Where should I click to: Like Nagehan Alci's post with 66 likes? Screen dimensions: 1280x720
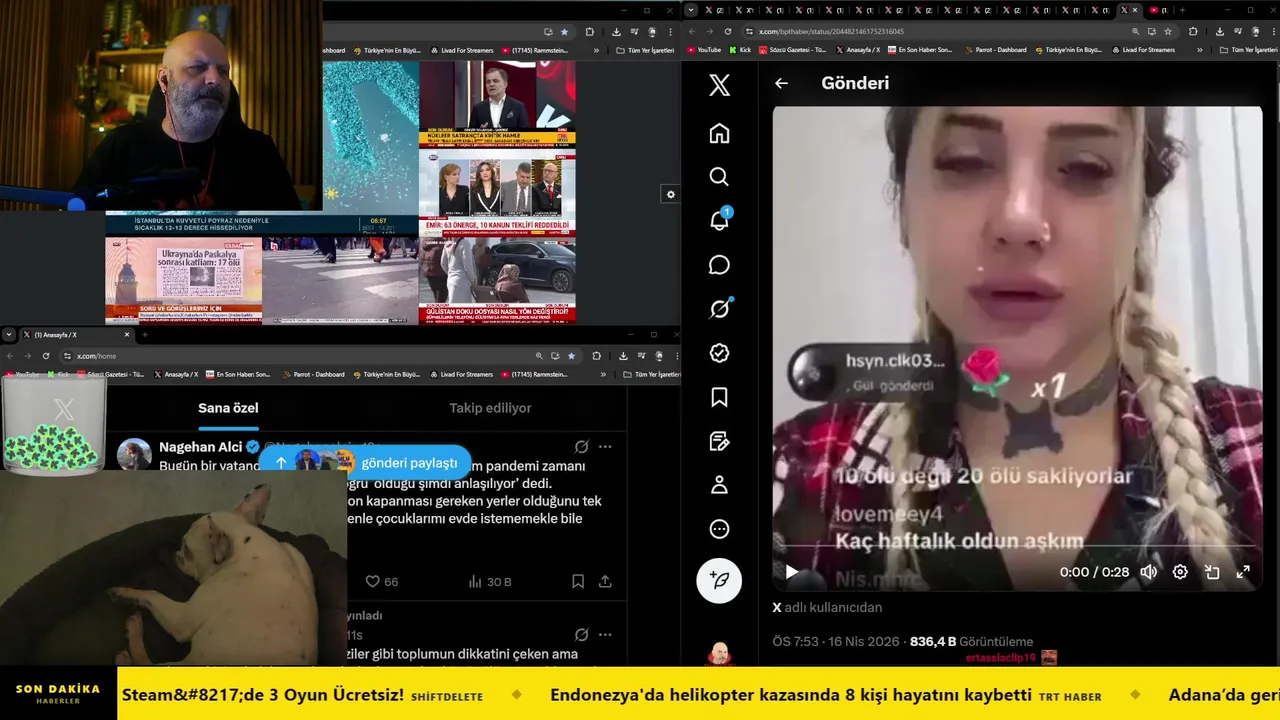[381, 581]
